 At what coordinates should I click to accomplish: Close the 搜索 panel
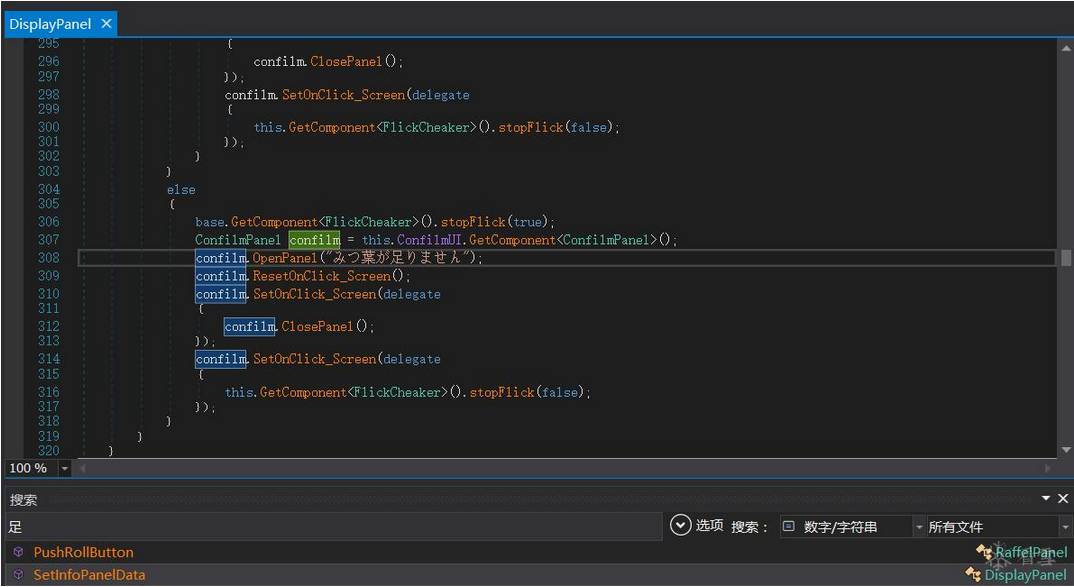(x=1063, y=498)
